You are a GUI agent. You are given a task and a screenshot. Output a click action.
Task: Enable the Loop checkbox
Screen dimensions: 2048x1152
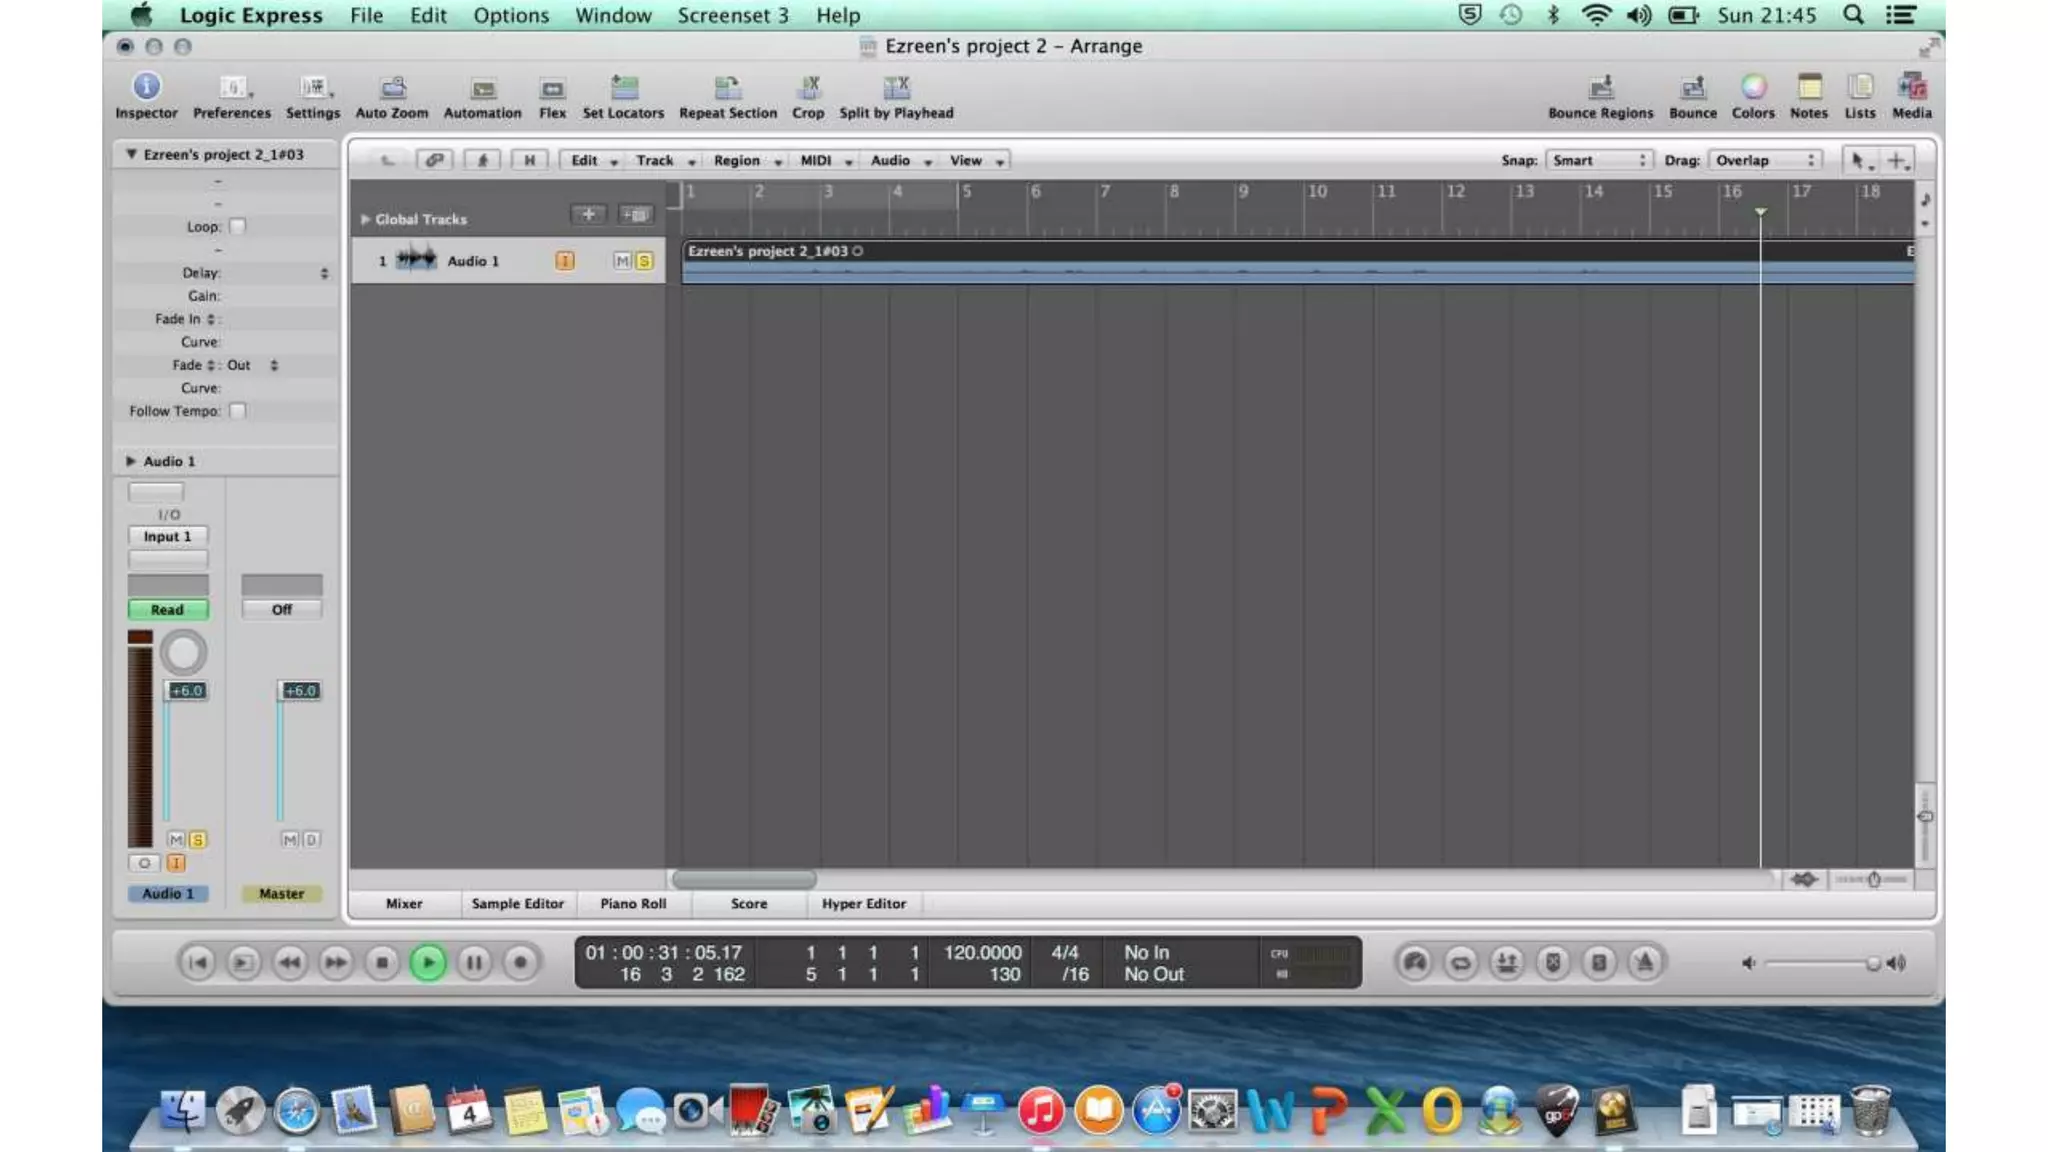(x=237, y=227)
